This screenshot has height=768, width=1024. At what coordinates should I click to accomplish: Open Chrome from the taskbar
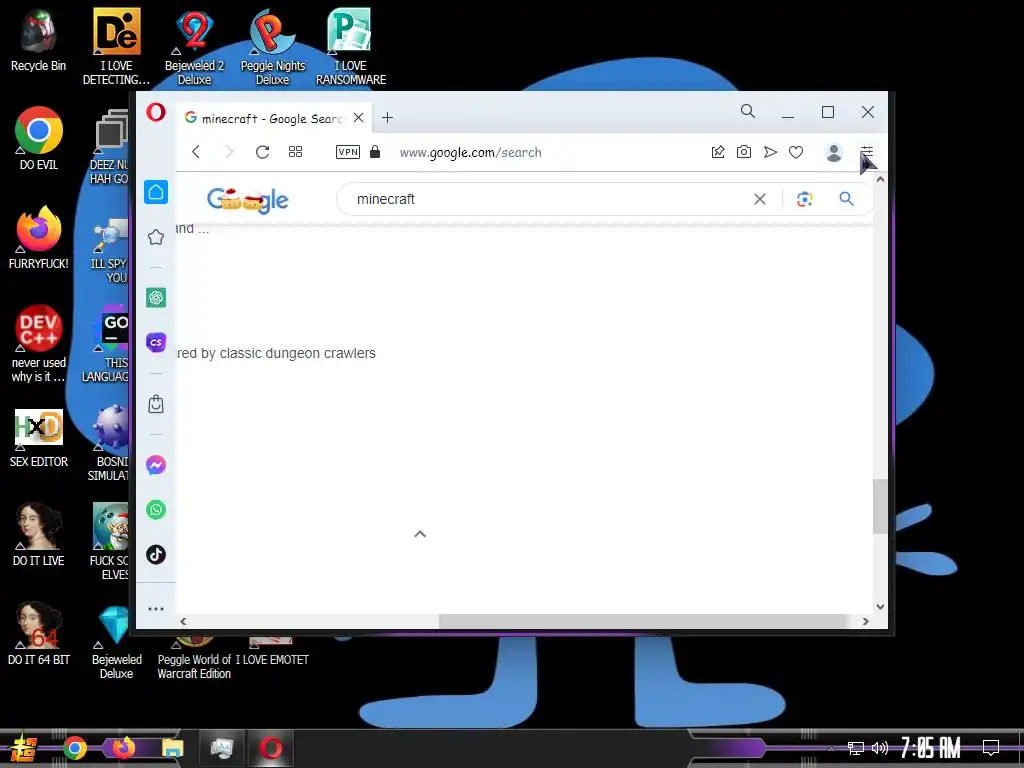click(x=74, y=748)
